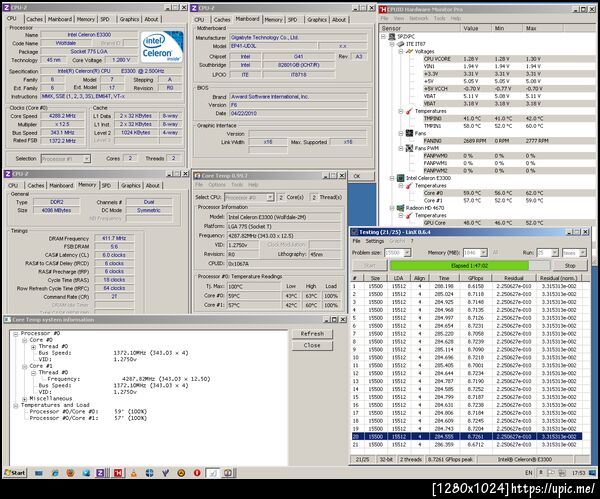600x499 pixels.
Task: Open About tab in CPU-Z CPU window
Action: [x=152, y=19]
